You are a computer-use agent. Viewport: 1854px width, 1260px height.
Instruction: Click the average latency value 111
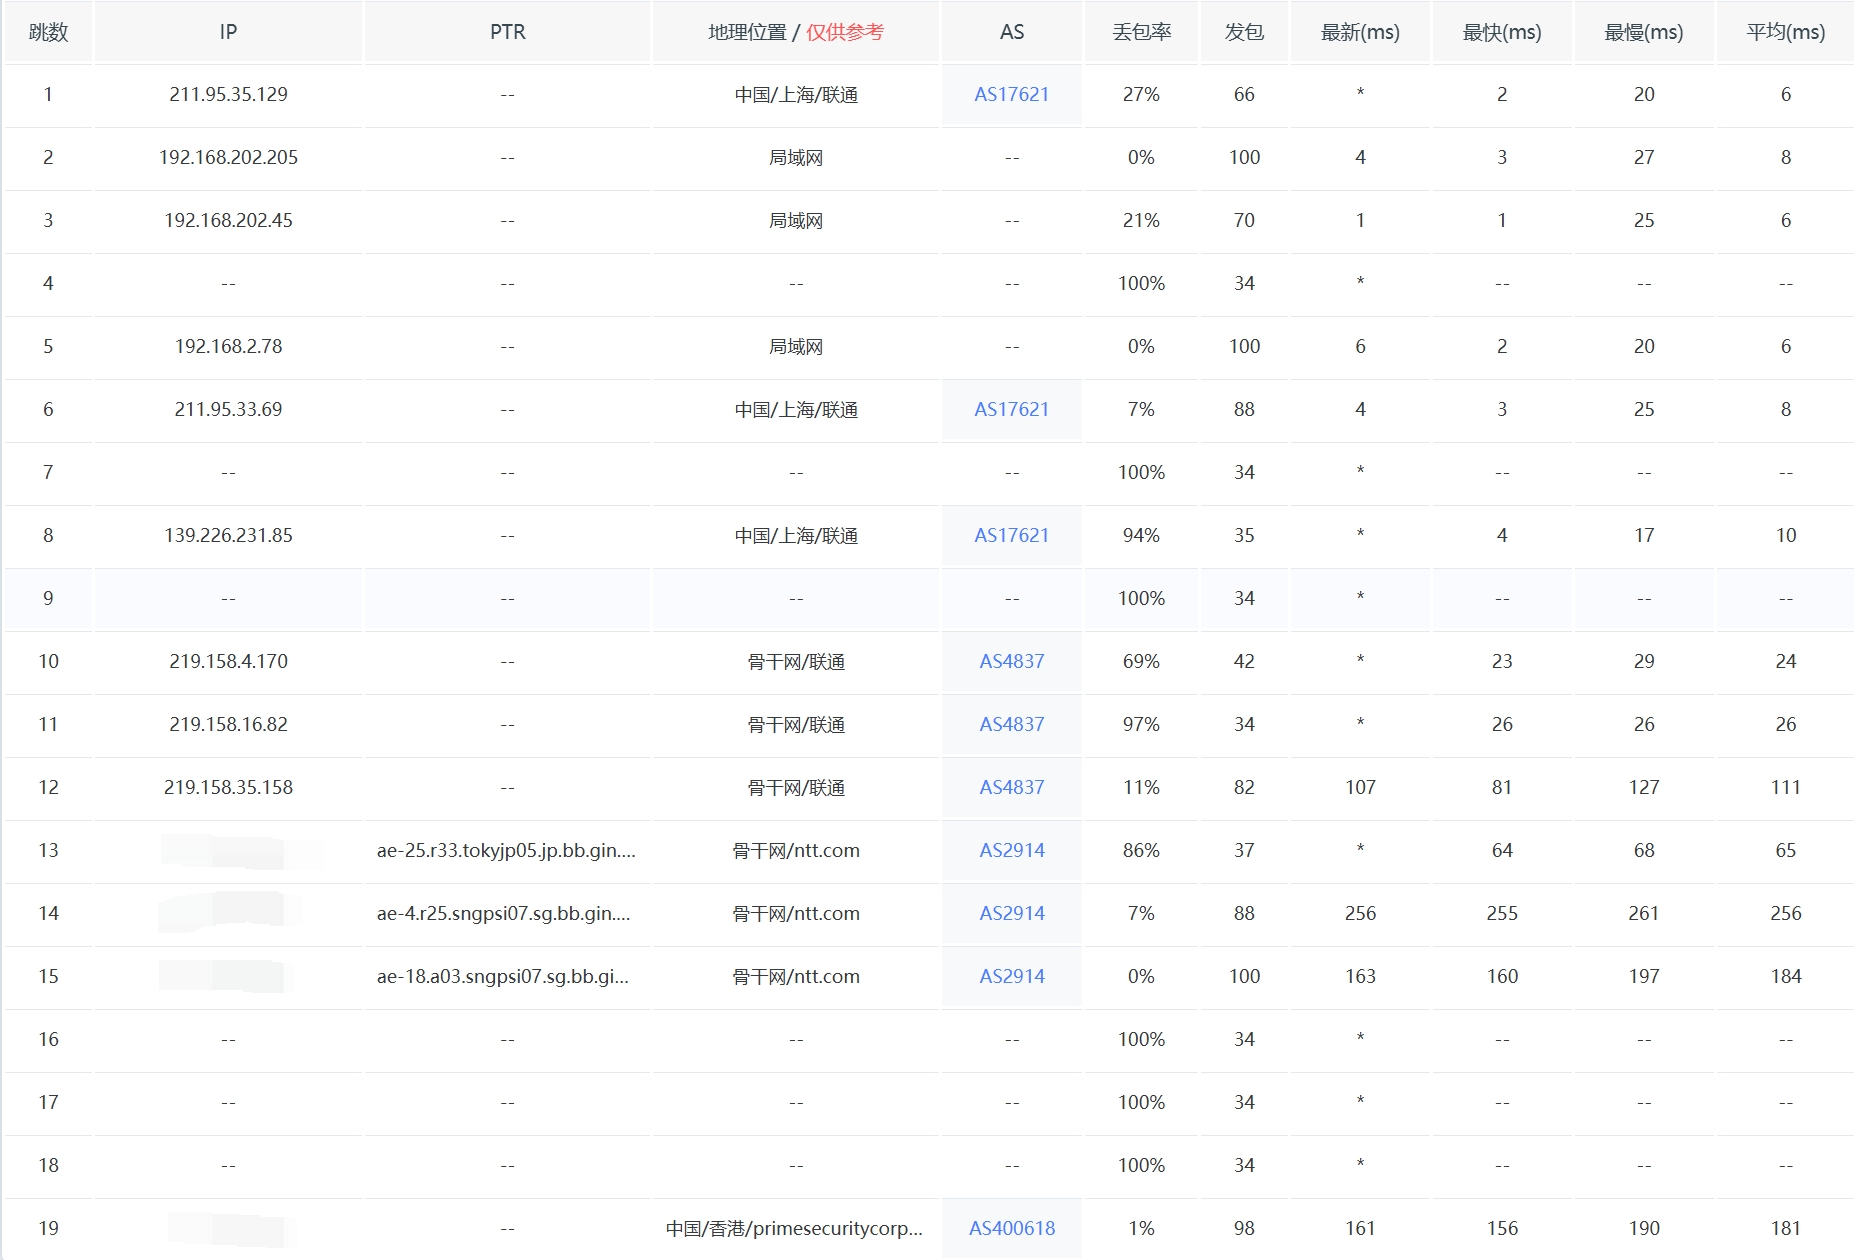(x=1786, y=787)
